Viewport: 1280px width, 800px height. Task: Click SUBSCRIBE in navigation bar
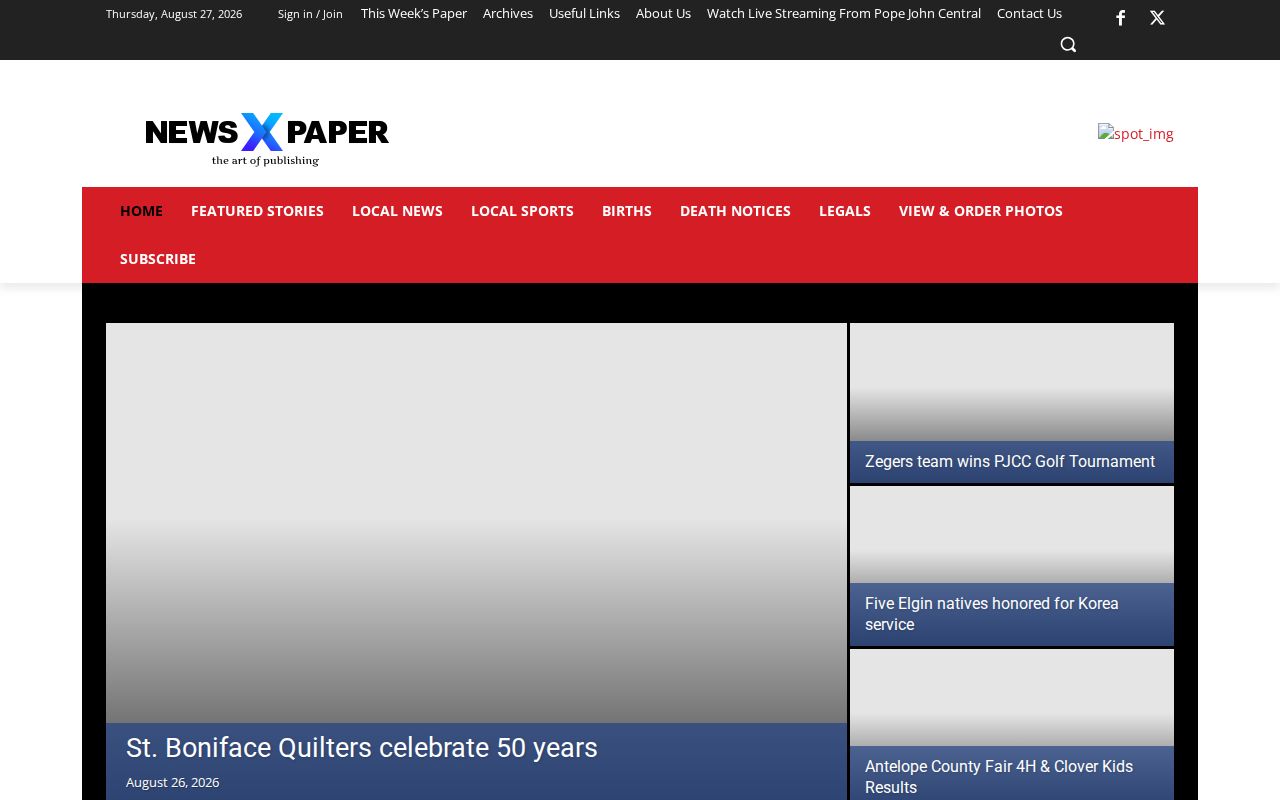click(158, 259)
